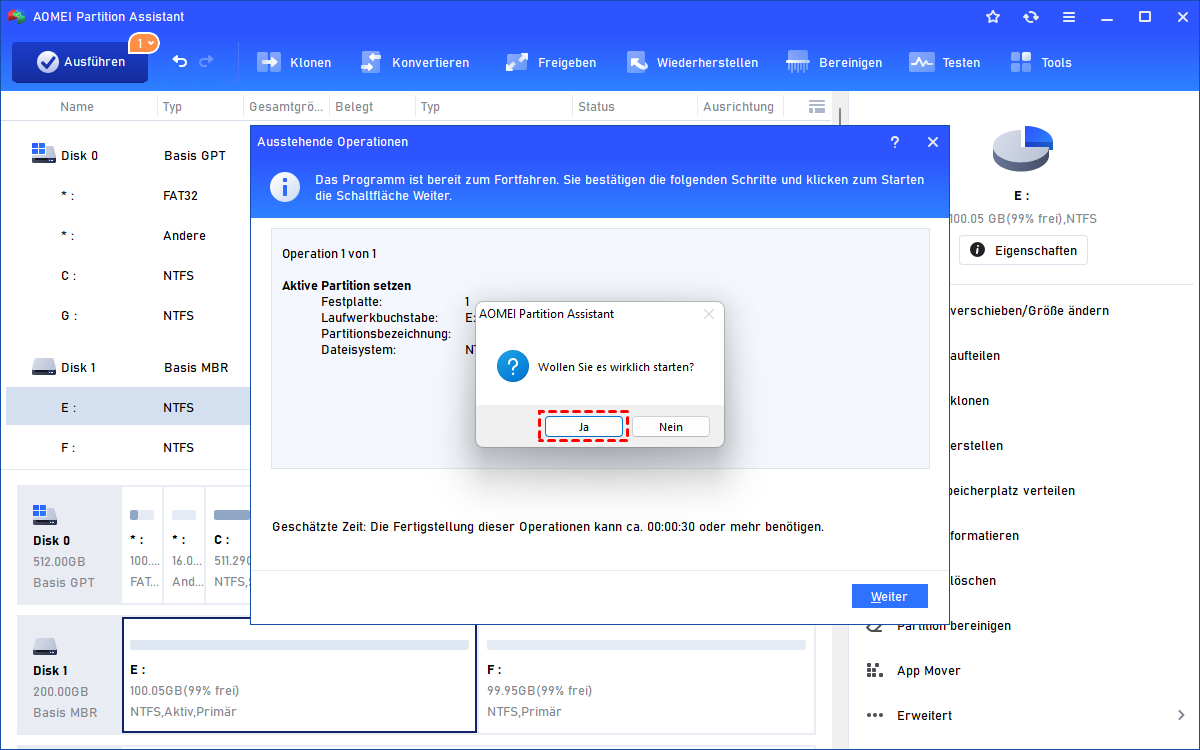Select E: partition block in disk map
The height and width of the screenshot is (750, 1200).
299,675
